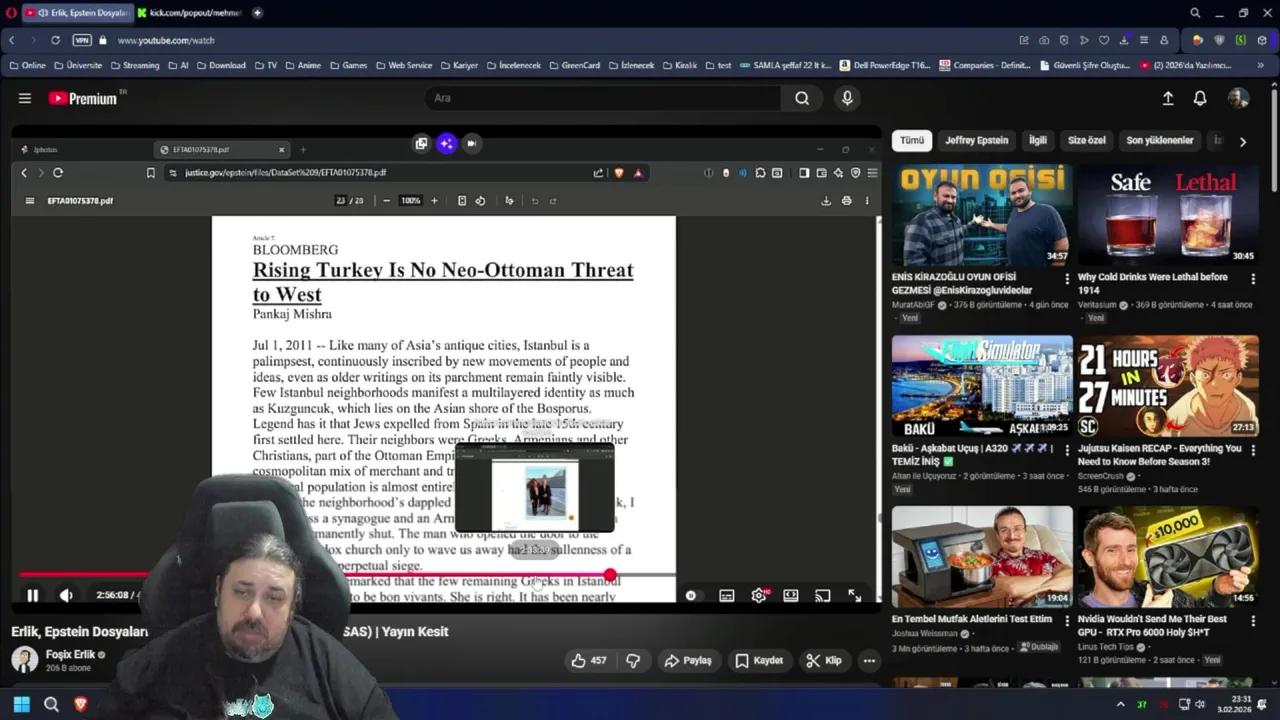Open ENİS KİRAZOĞLU OYUN OFİSİ video thumbnail
Image resolution: width=1280 pixels, height=720 pixels.
pos(982,215)
